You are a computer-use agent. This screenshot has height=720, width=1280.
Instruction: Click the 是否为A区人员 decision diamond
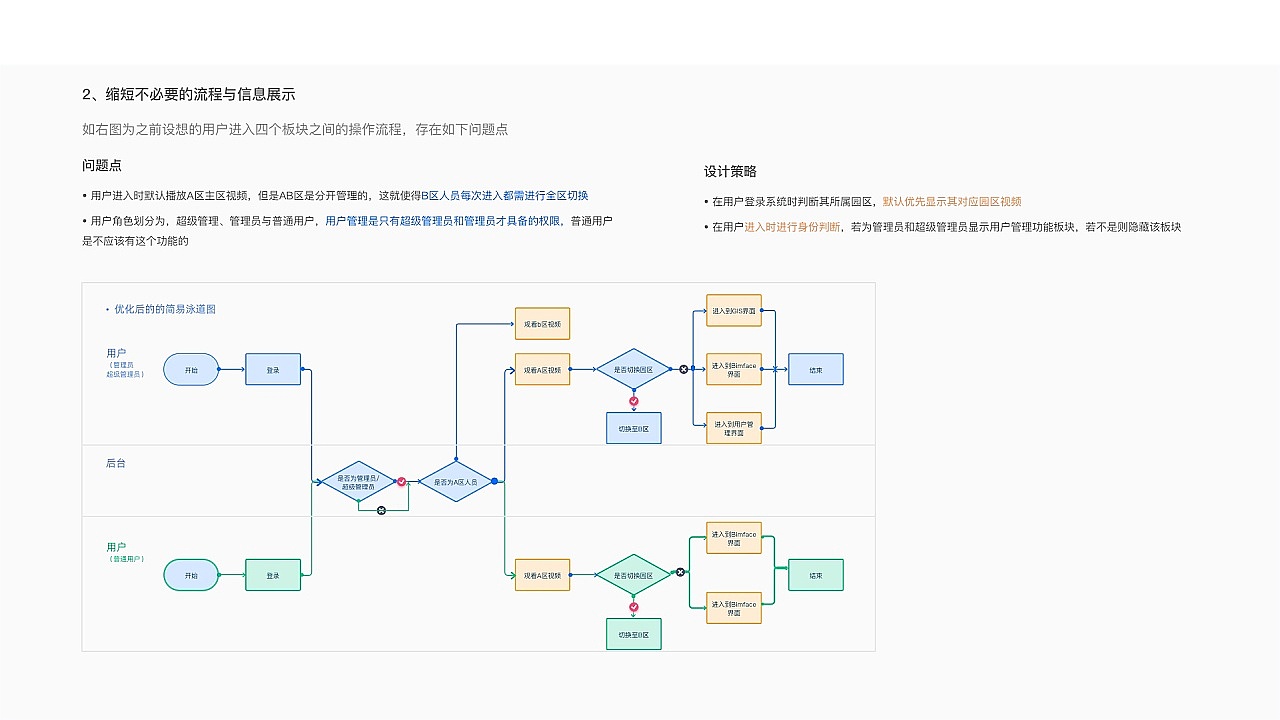click(x=457, y=480)
